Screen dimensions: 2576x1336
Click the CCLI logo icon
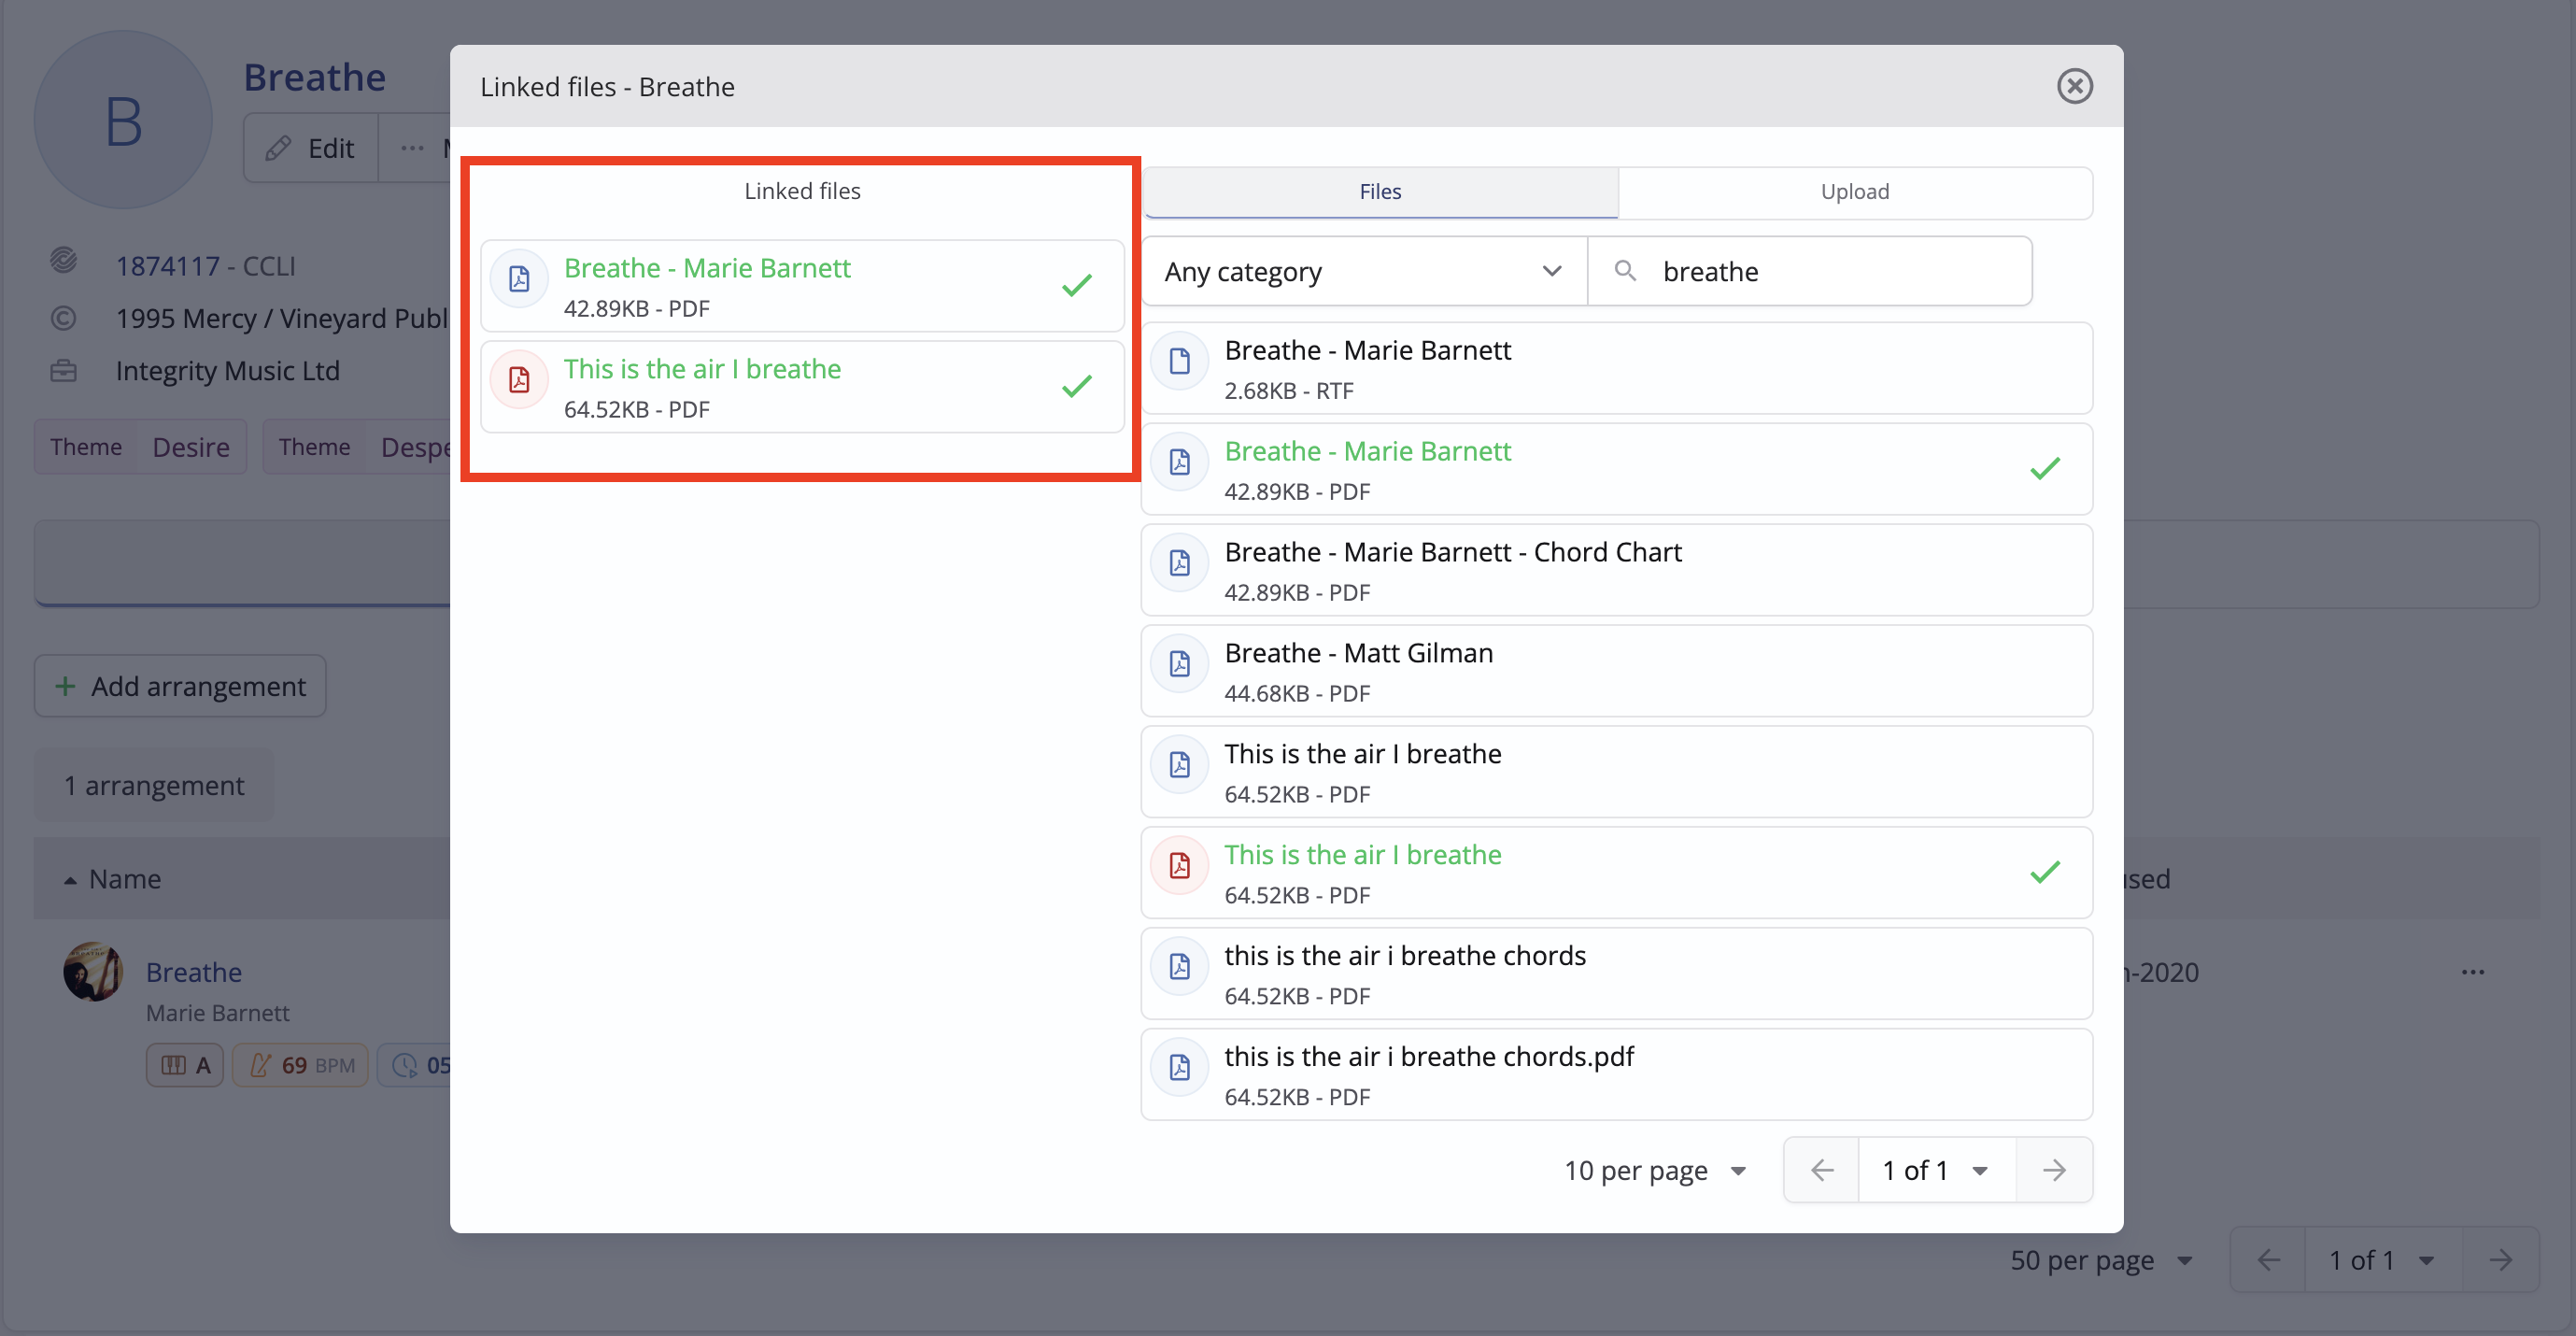pos(63,261)
